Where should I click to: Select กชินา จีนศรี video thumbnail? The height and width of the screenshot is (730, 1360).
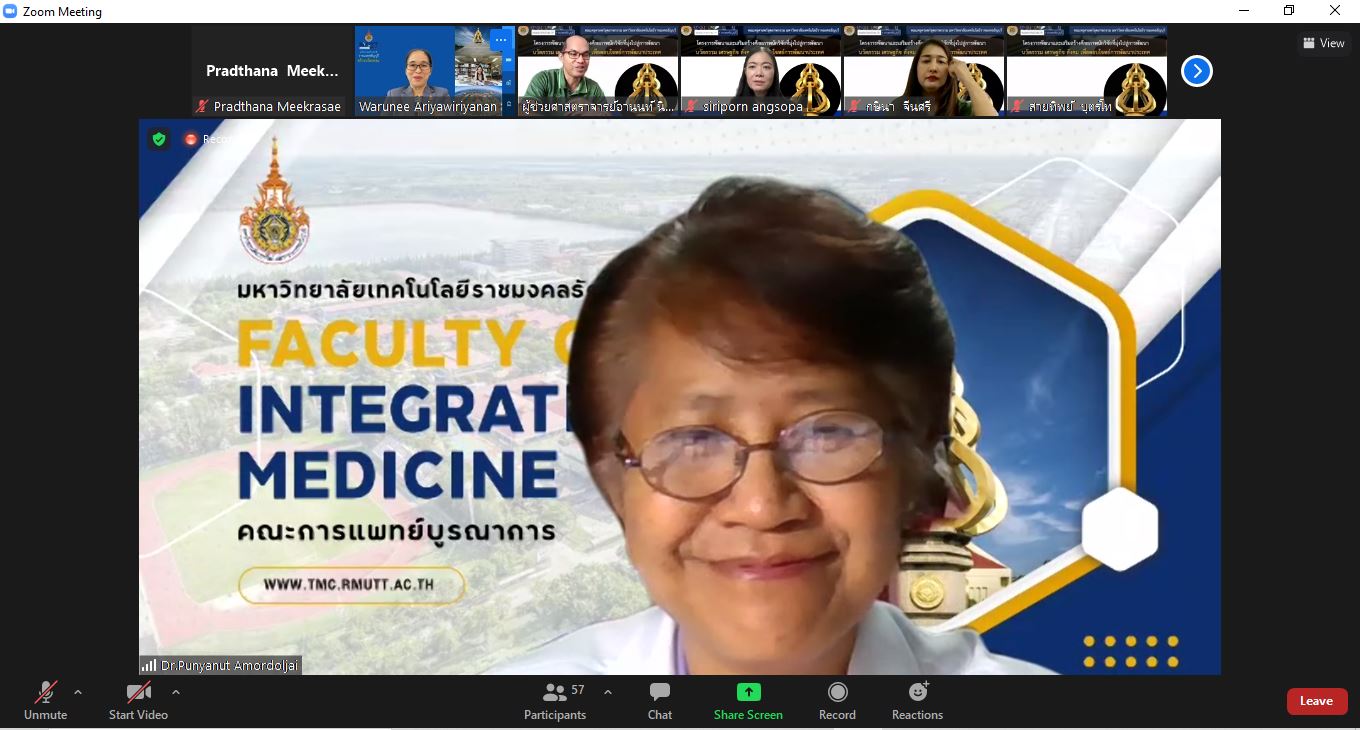pyautogui.click(x=924, y=71)
